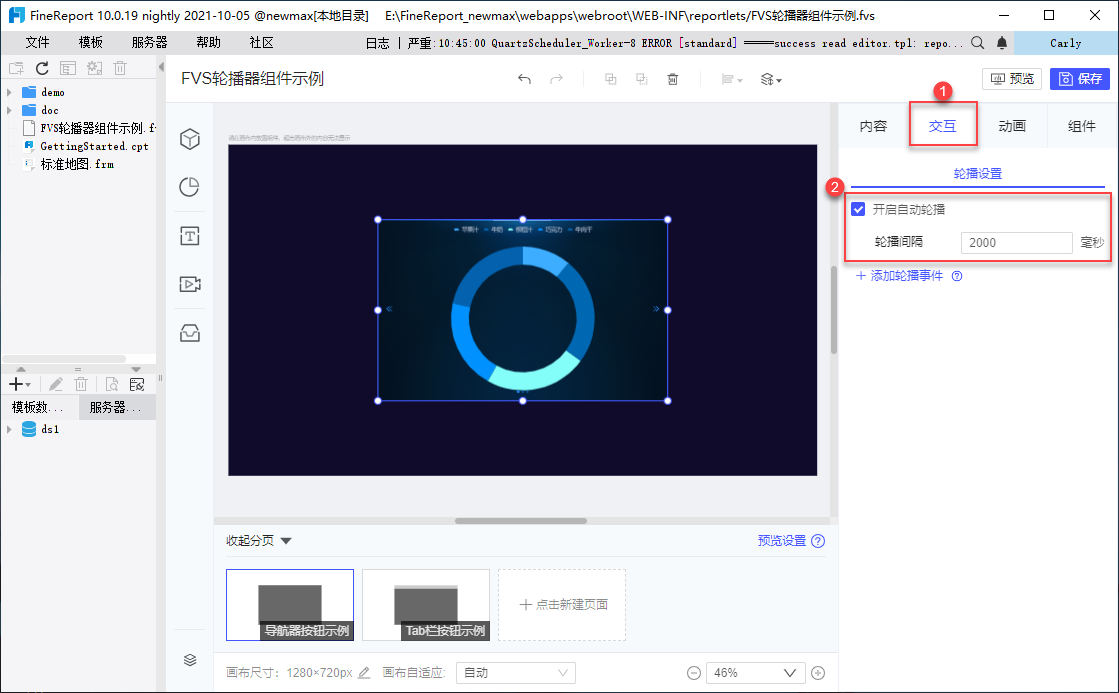Select the text component icon

pyautogui.click(x=190, y=236)
